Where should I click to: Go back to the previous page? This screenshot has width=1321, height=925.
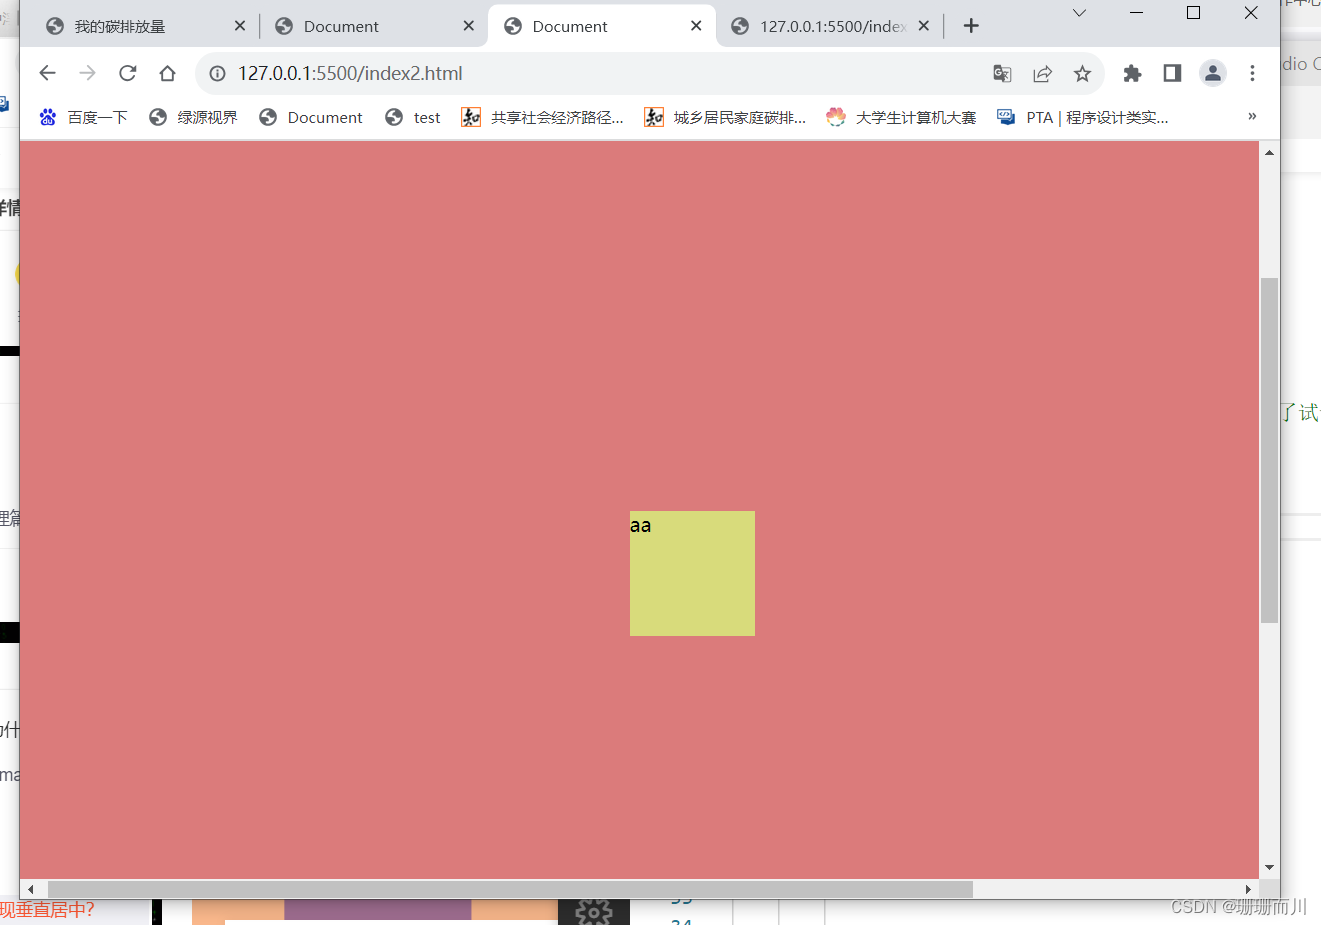47,73
